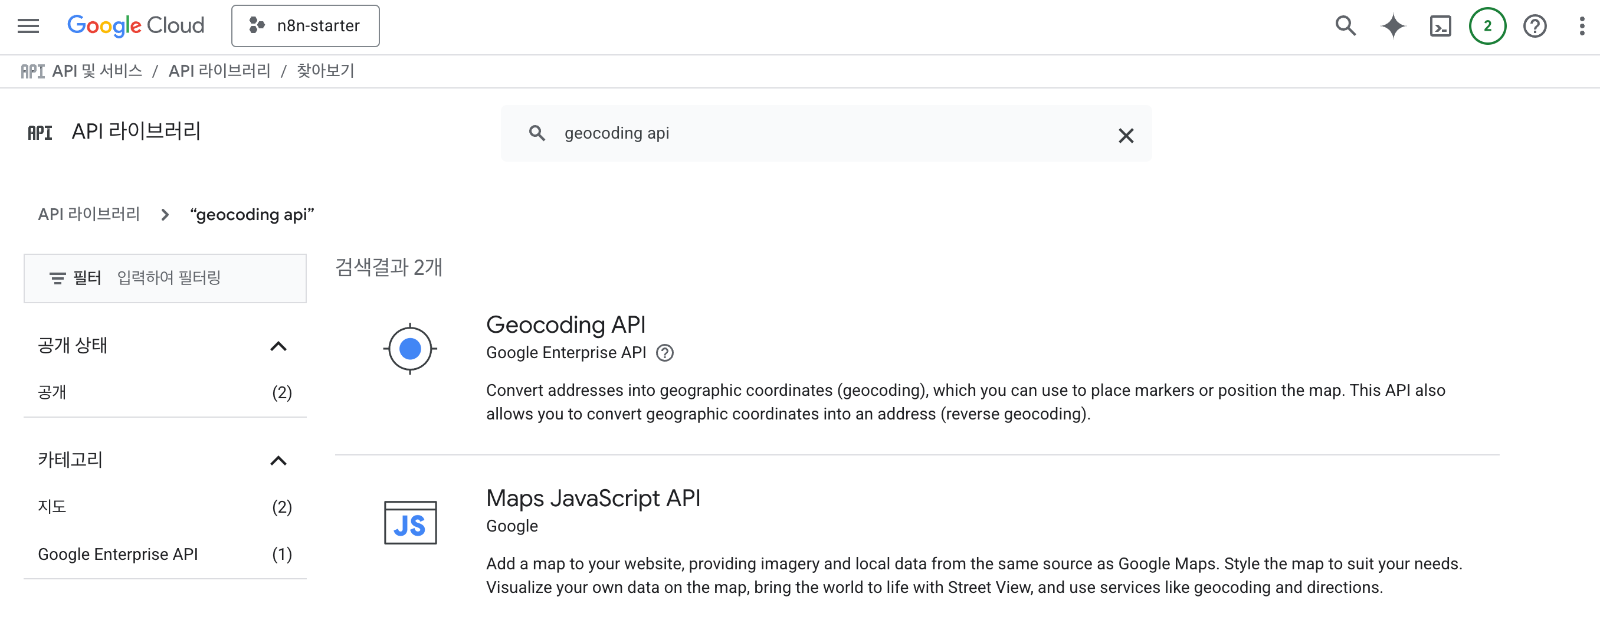This screenshot has height=623, width=1600.
Task: Focus the '입력하여 필터링' filter input
Action: coord(169,277)
